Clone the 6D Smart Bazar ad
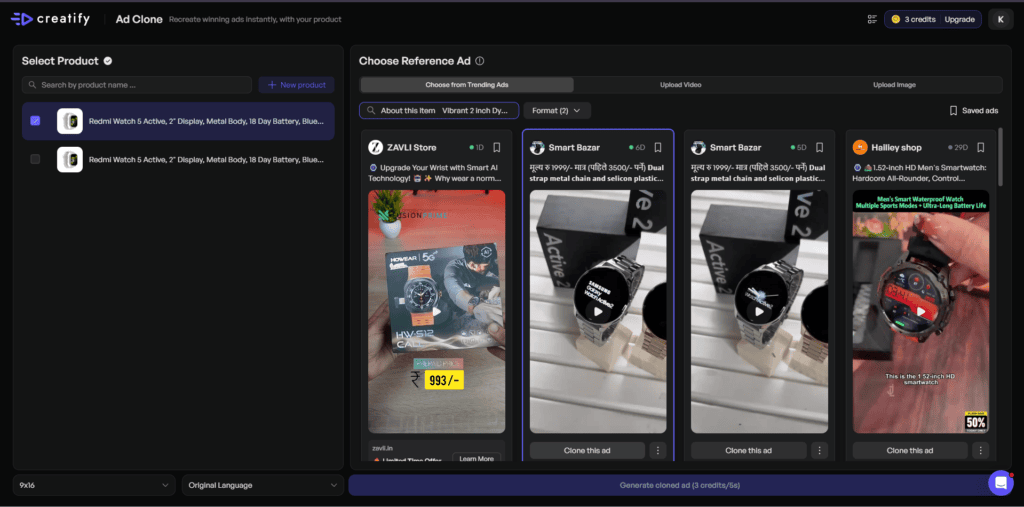The image size is (1024, 507). 587,450
